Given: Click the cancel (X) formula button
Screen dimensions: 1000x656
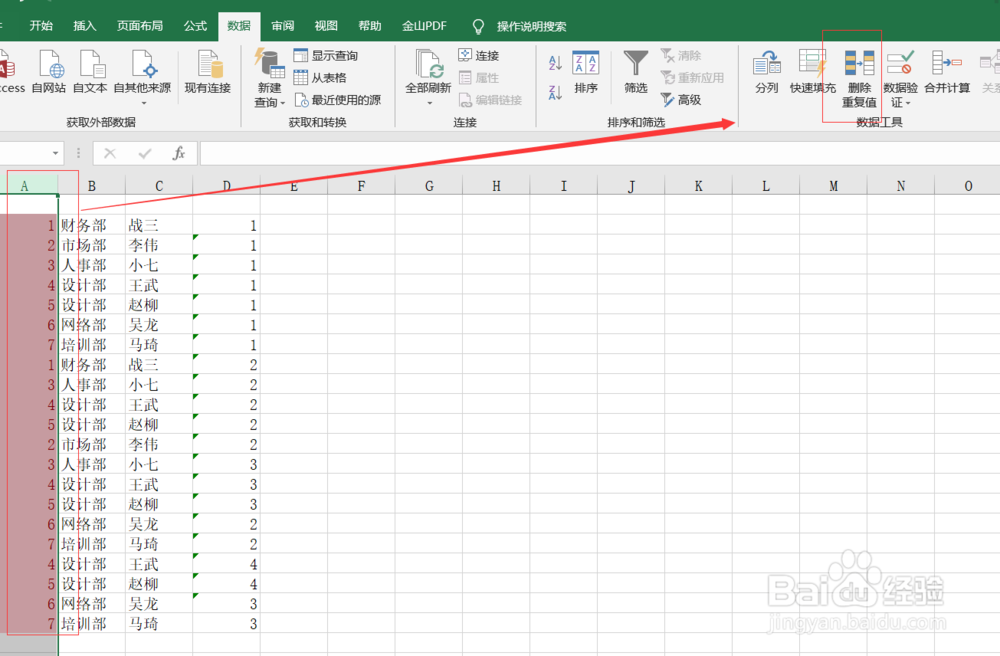Looking at the screenshot, I should (x=110, y=153).
